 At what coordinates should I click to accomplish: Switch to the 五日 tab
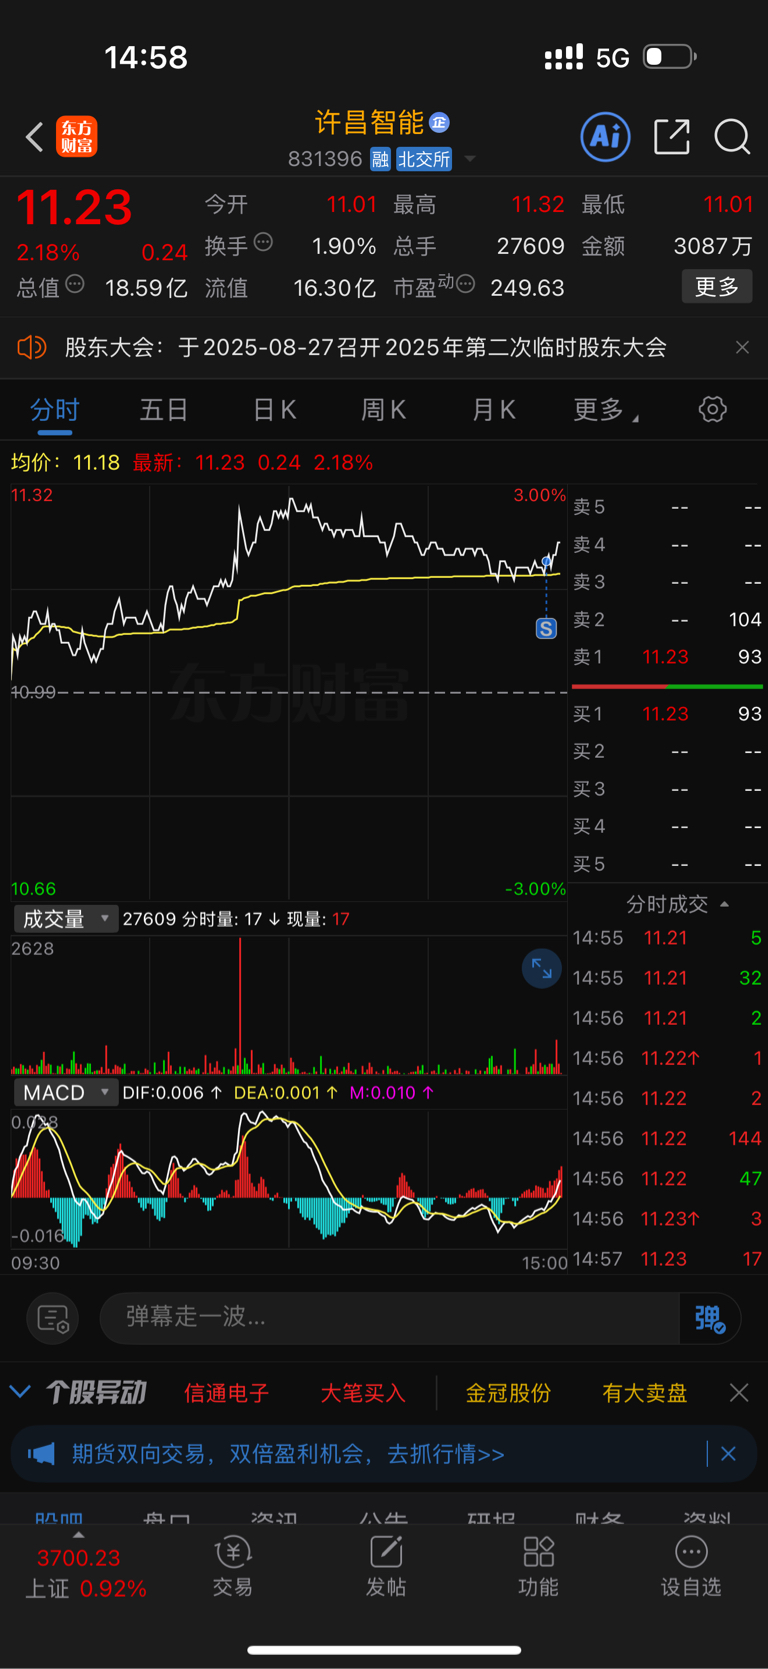(x=164, y=409)
